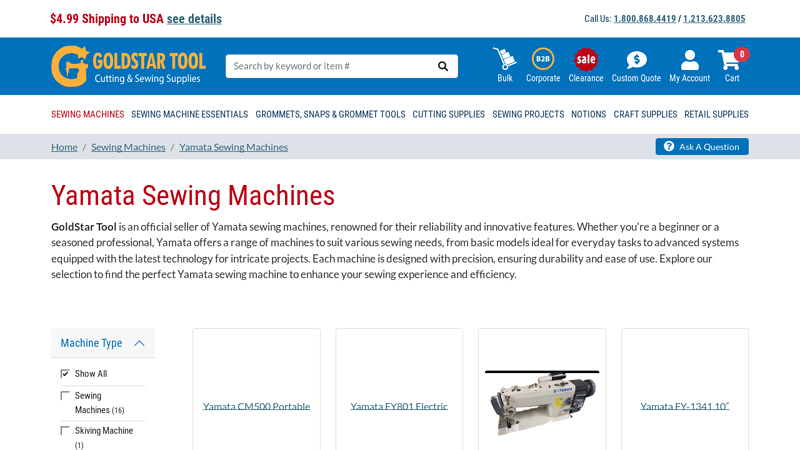Go to Sewing Machines breadcrumb
800x450 pixels.
coord(128,147)
